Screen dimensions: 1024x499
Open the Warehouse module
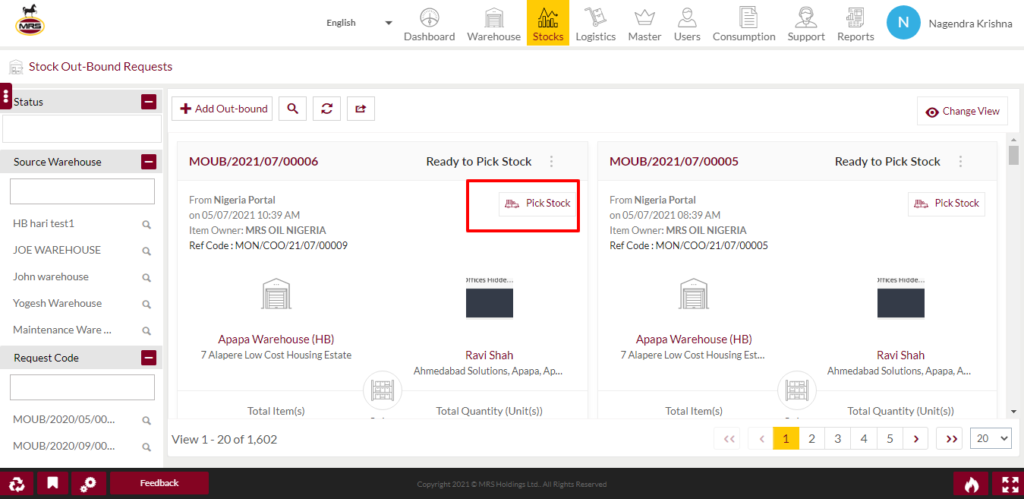click(494, 24)
